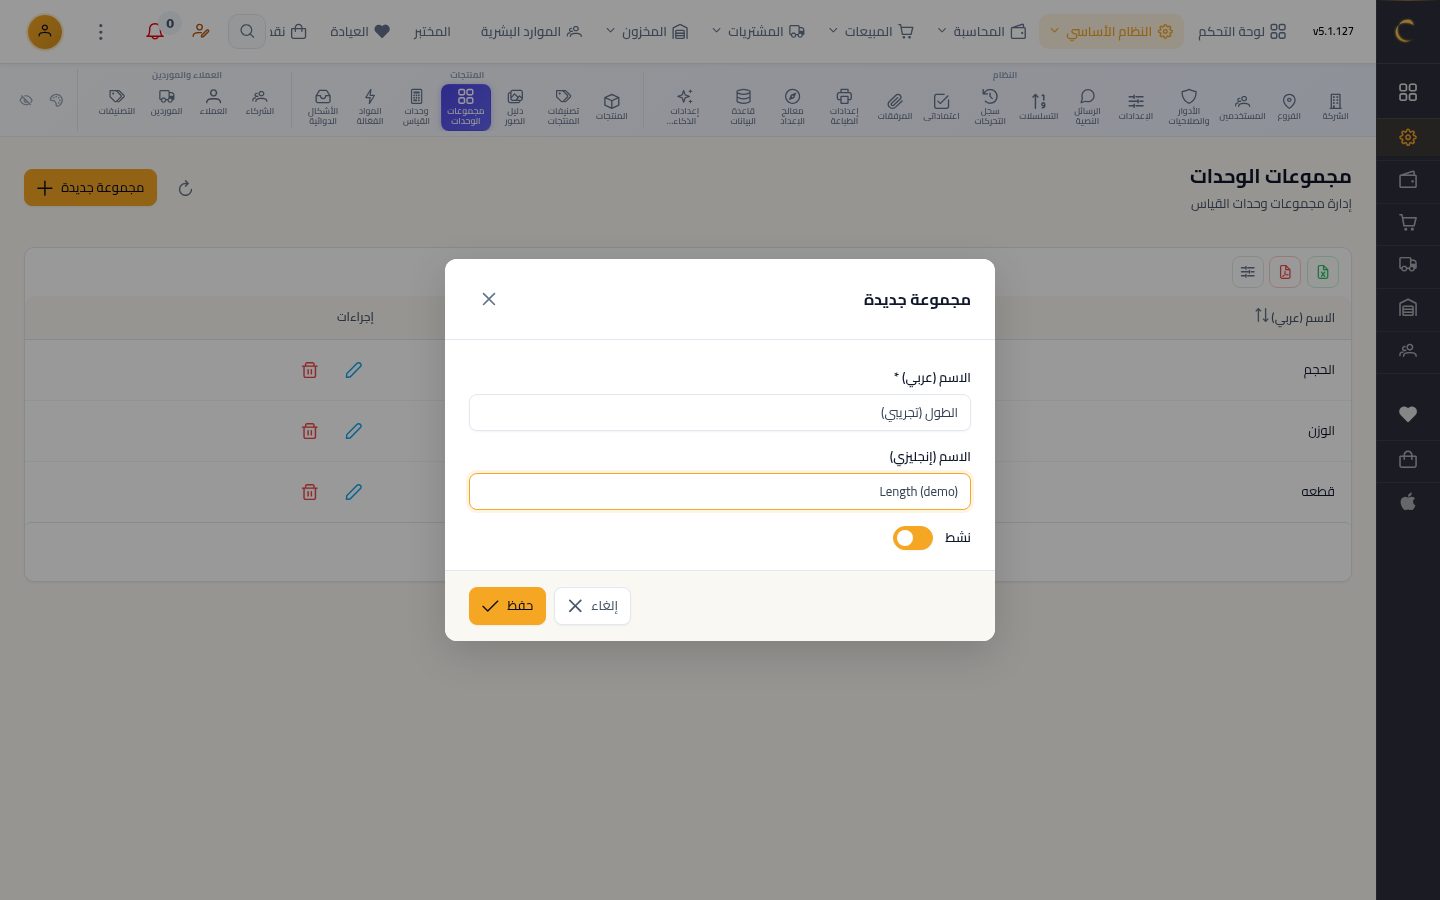1440x900 pixels.
Task: Open المرفقات attachments paperclip icon
Action: coord(895,106)
